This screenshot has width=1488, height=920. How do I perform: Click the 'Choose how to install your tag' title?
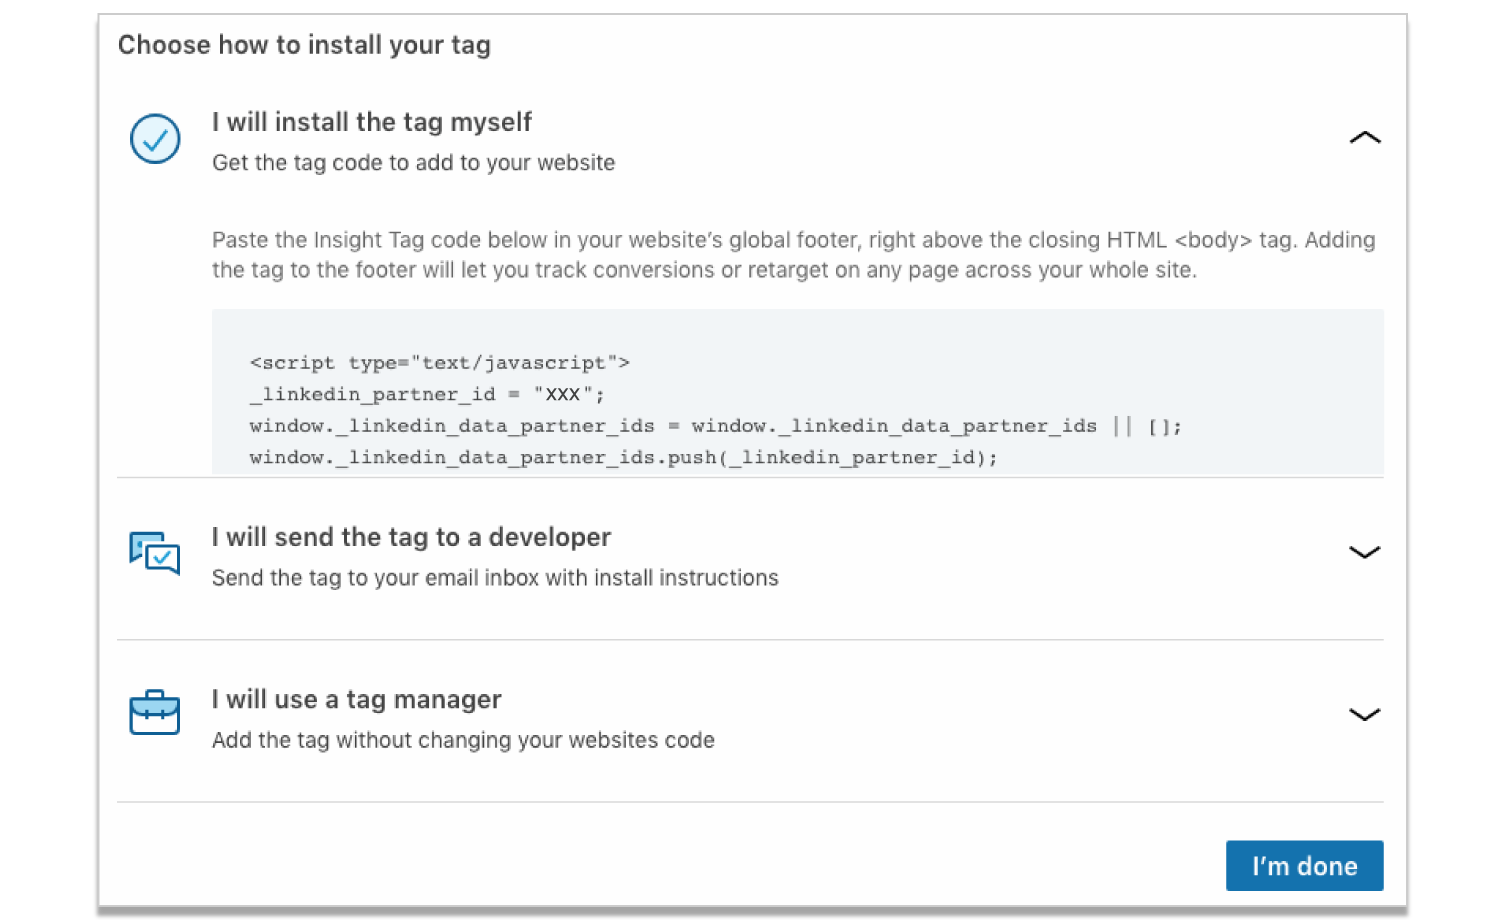tap(304, 45)
